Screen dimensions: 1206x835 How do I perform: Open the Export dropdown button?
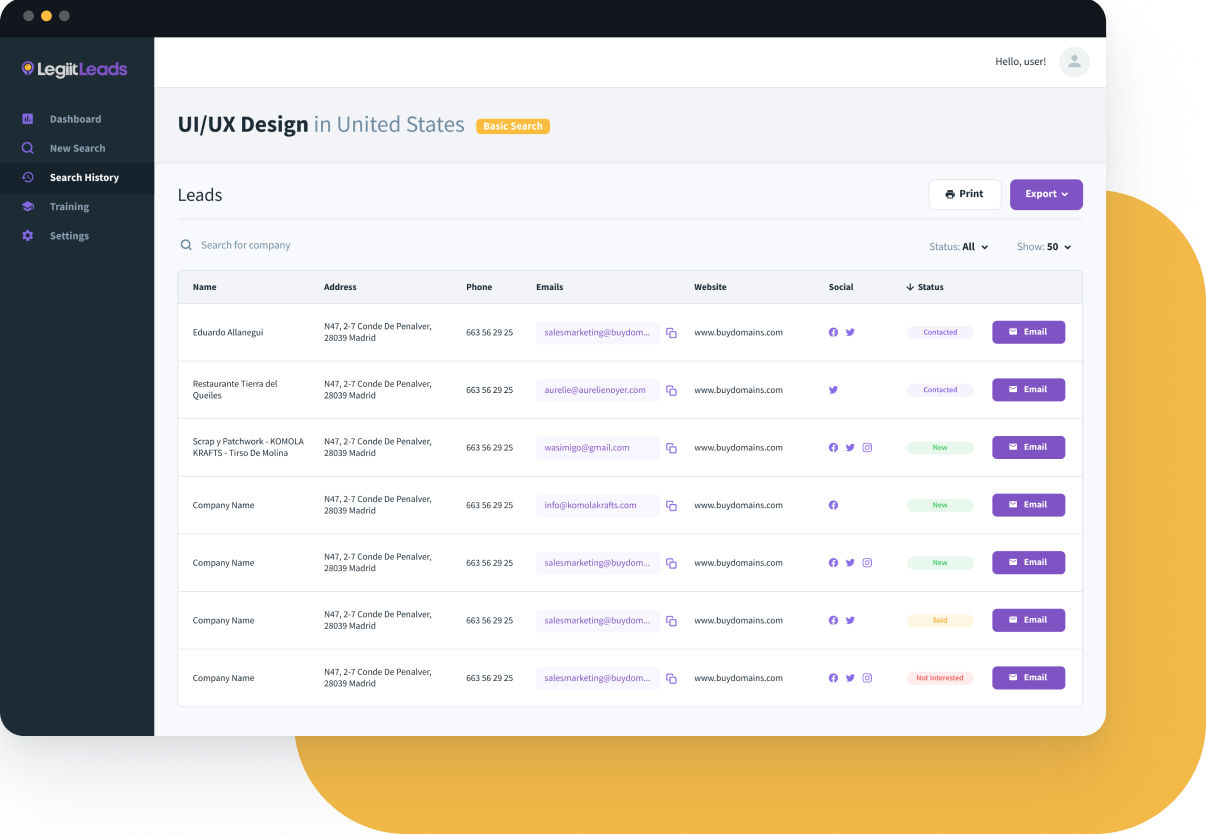(1046, 195)
